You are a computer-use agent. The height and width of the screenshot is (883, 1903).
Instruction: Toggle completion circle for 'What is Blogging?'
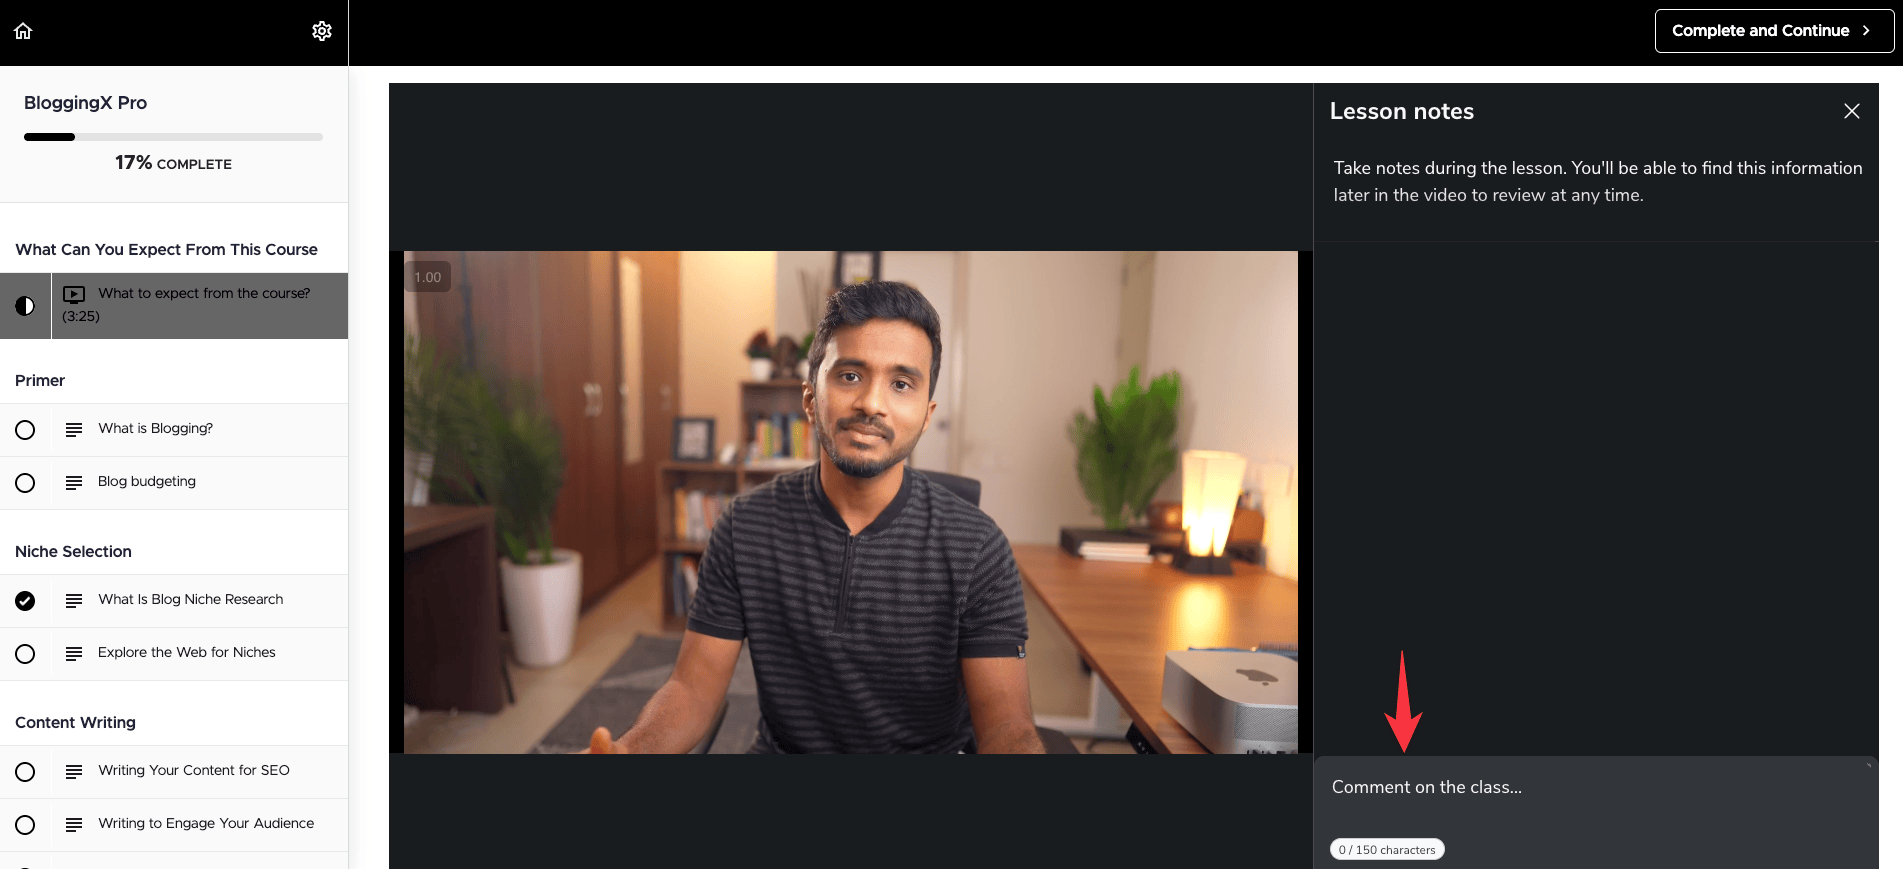(x=25, y=430)
